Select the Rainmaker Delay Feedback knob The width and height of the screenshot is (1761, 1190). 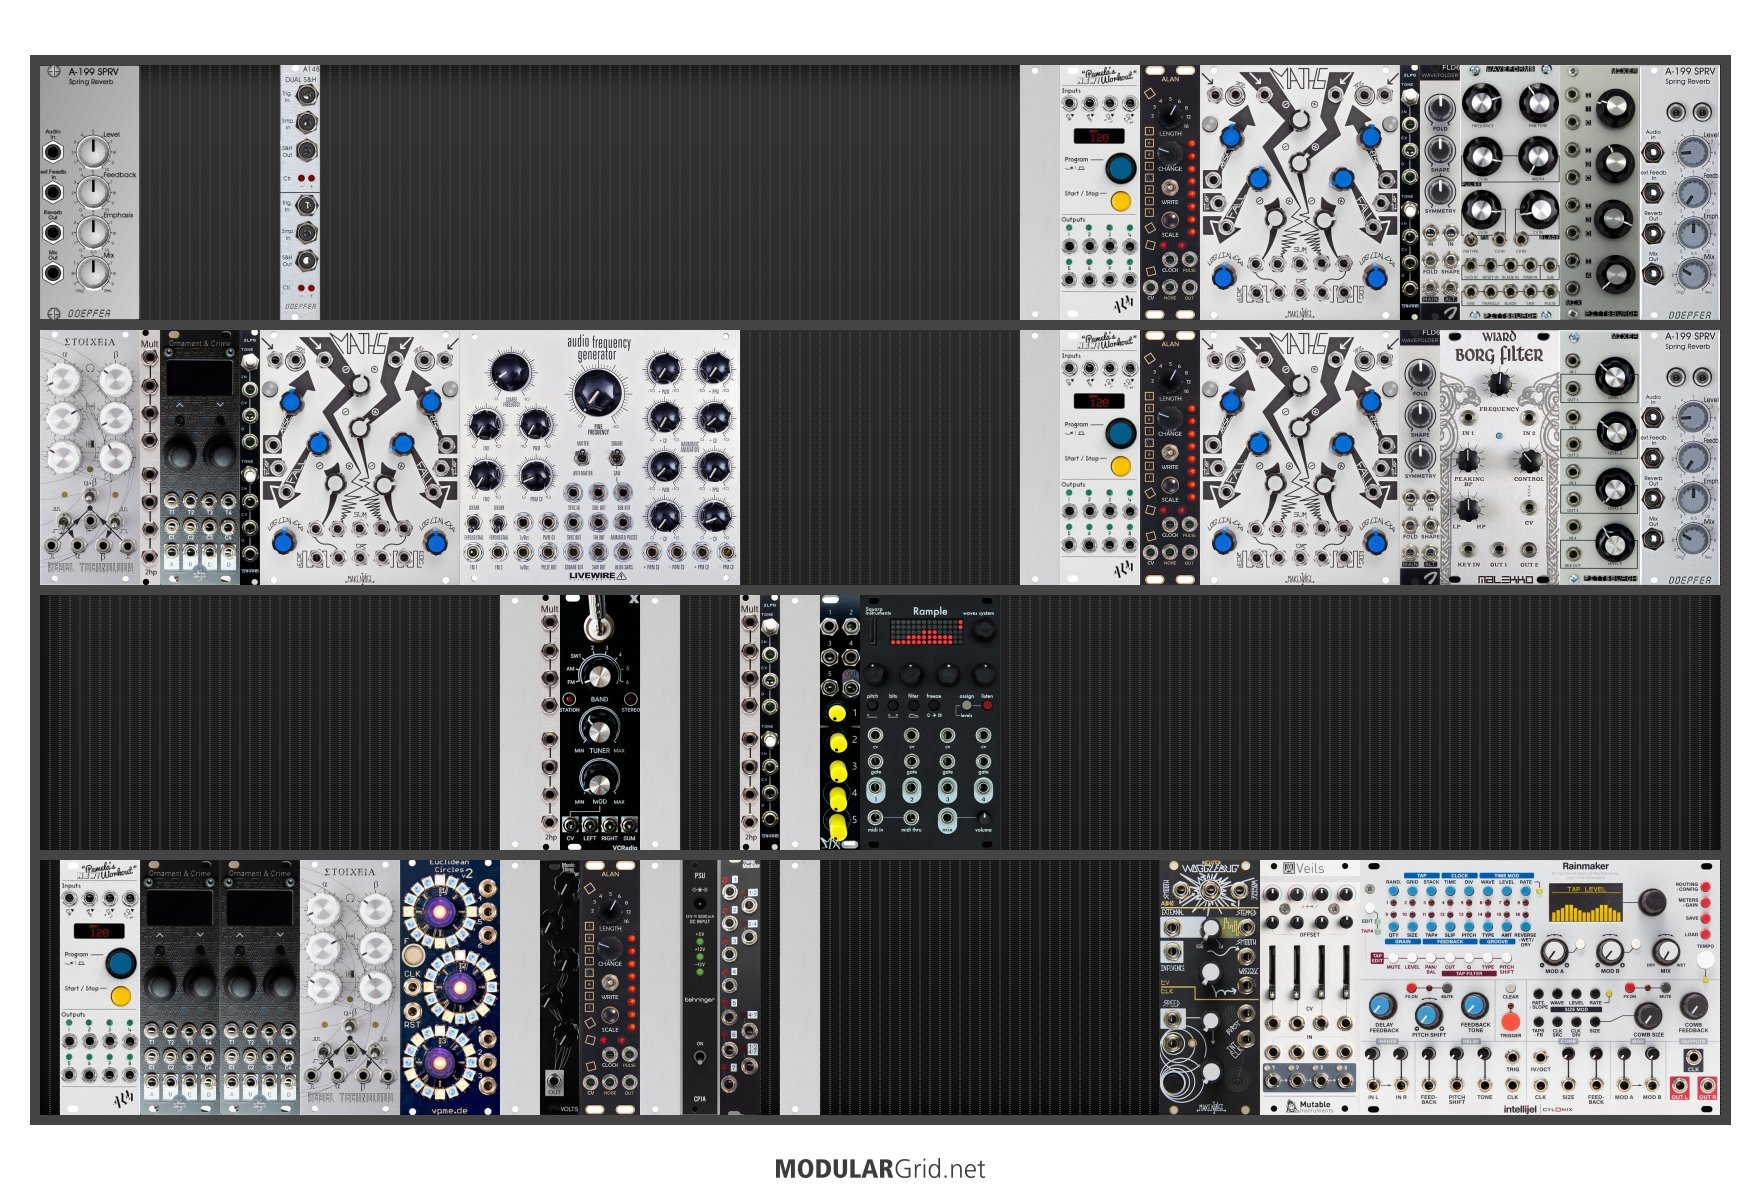(1383, 1007)
